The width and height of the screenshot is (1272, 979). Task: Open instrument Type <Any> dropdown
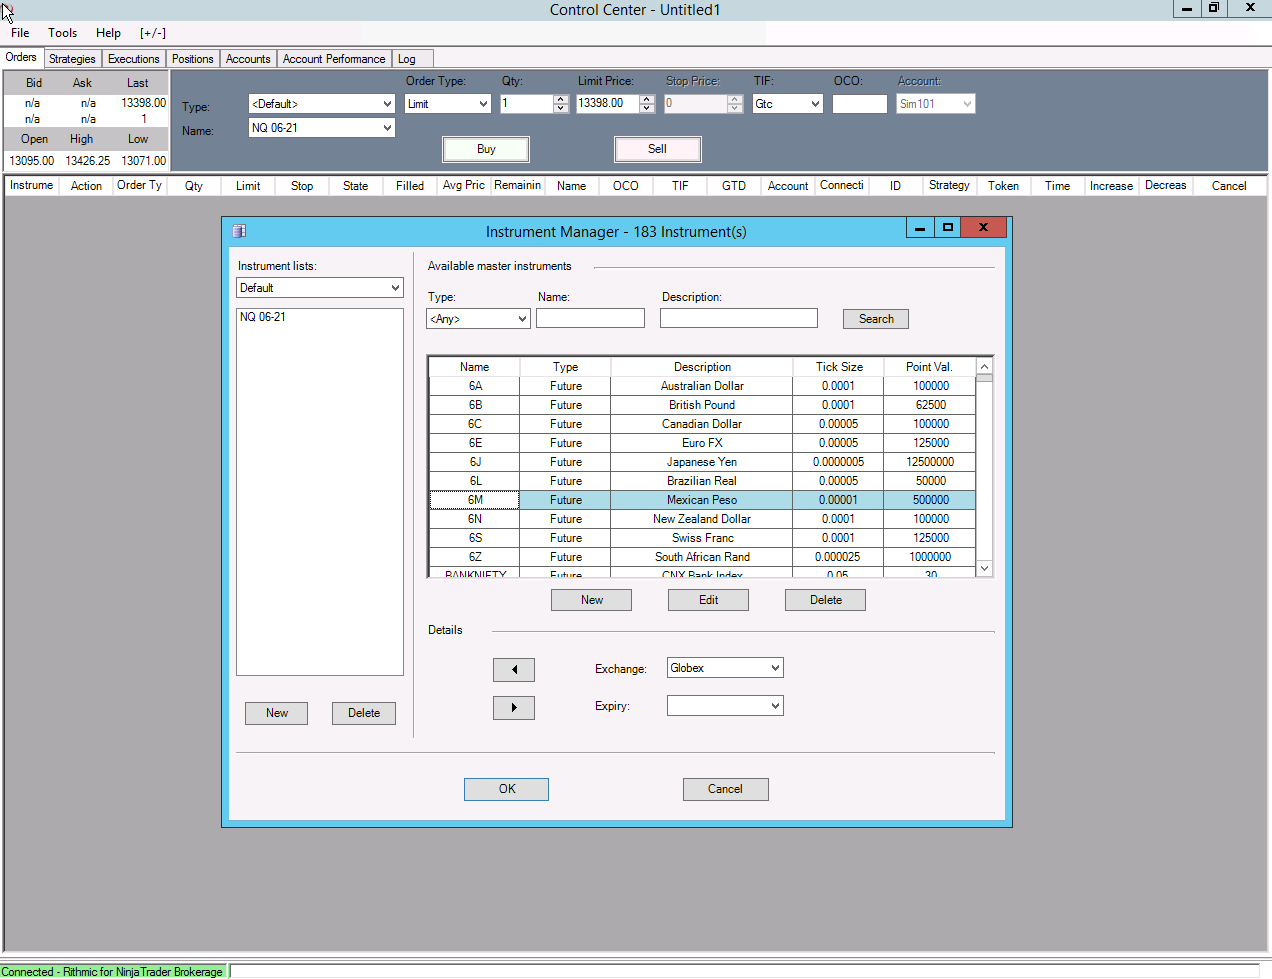(522, 319)
